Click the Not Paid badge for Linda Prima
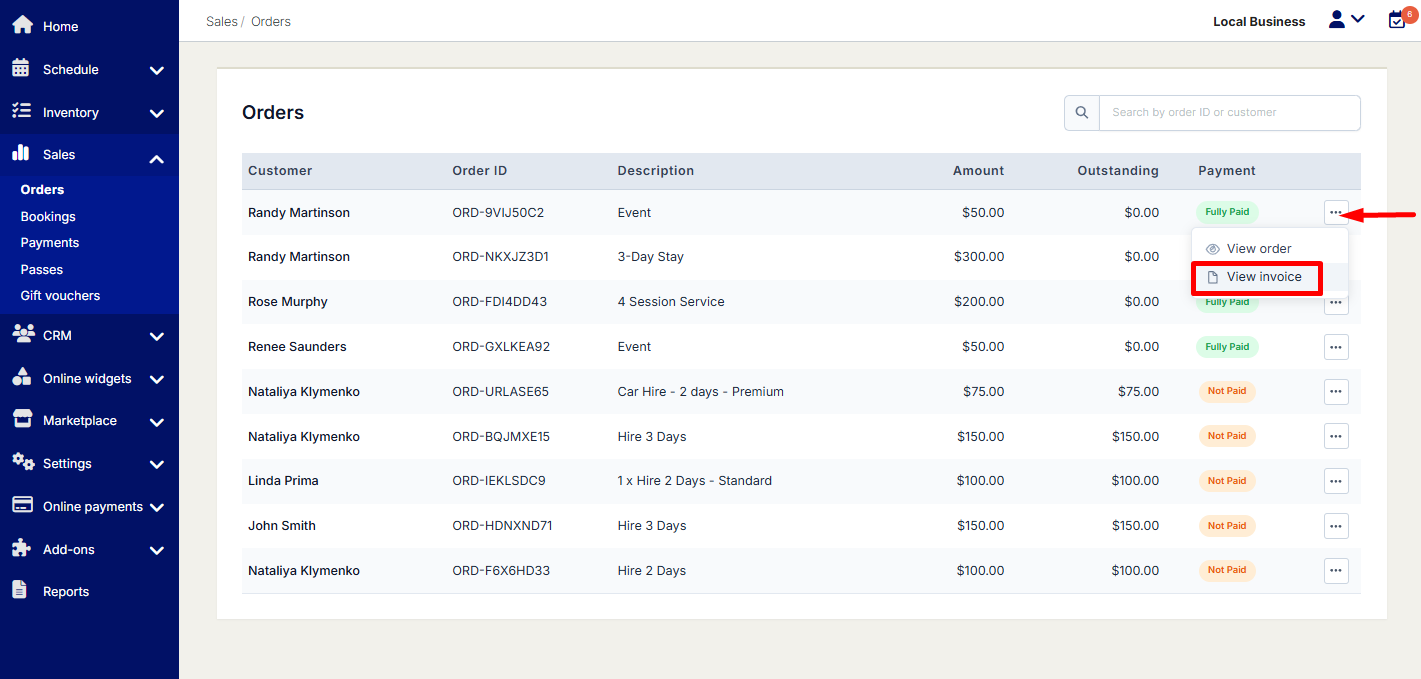 (1226, 481)
